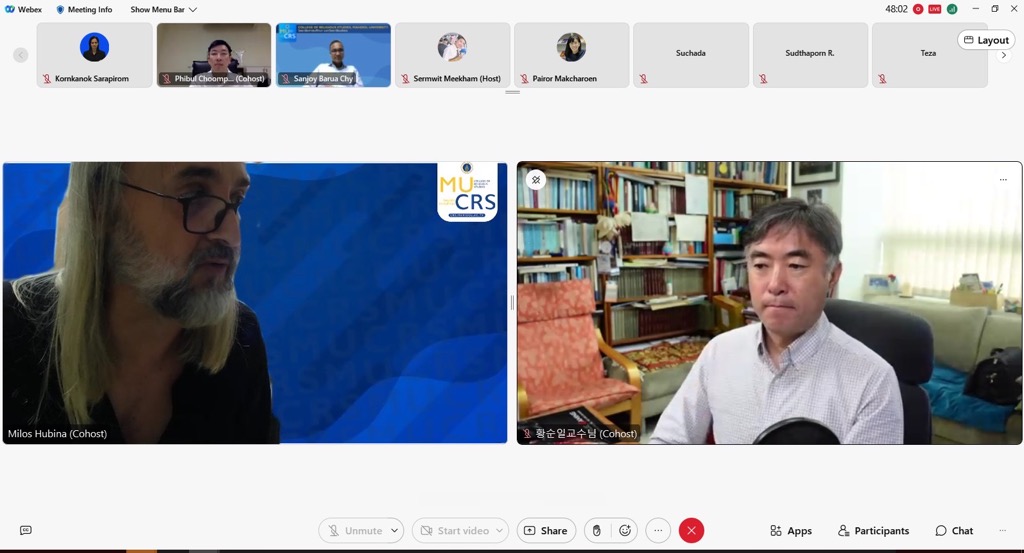Click the pin icon on right video
1024x553 pixels.
click(x=536, y=180)
